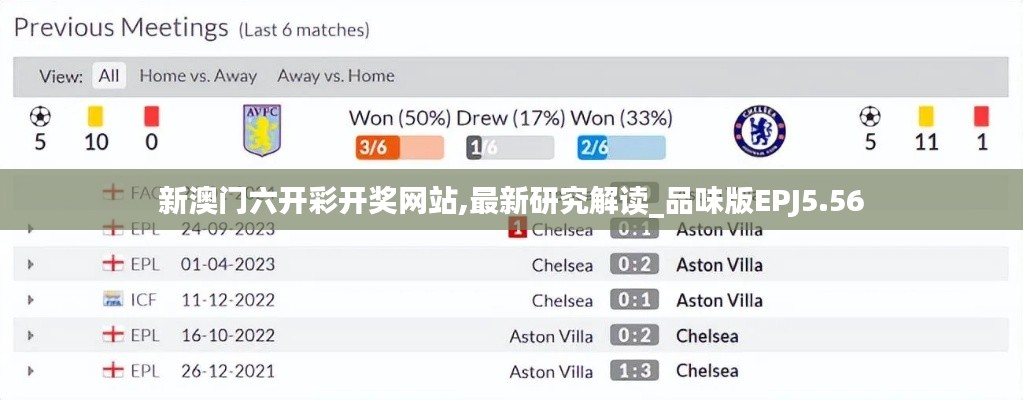The width and height of the screenshot is (1023, 400).
Task: Click Aston Villa's yellow card icon
Action: (x=96, y=116)
